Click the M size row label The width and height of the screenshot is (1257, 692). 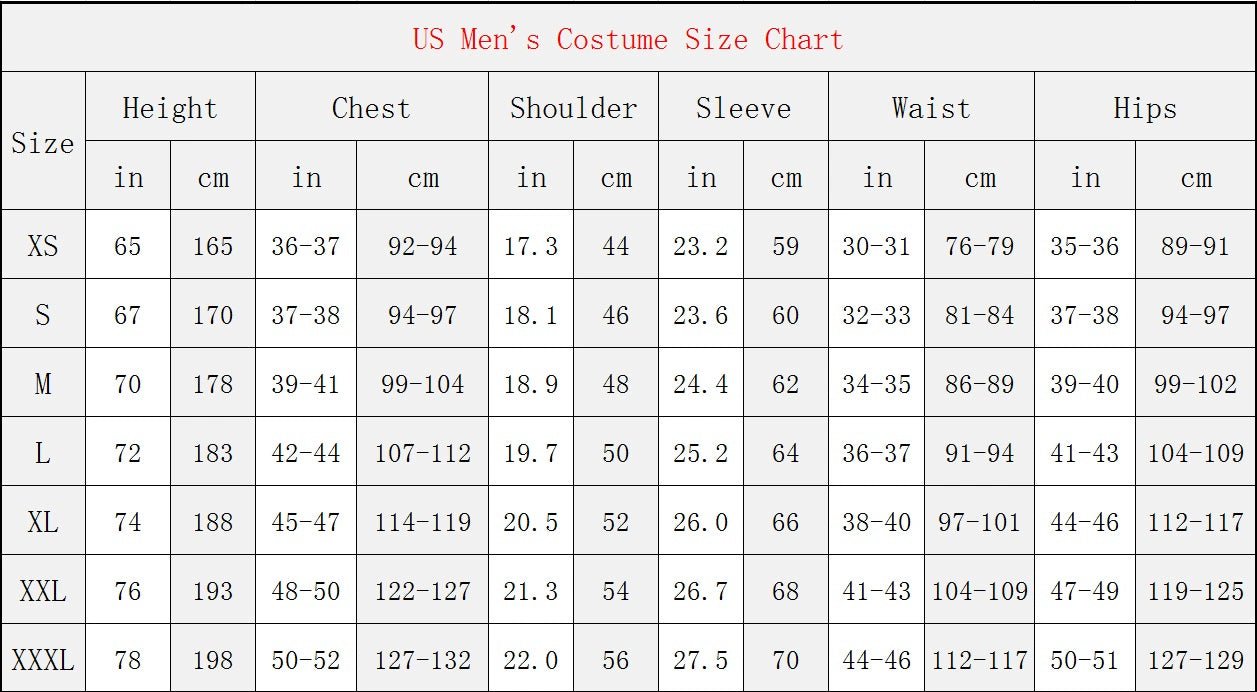click(x=43, y=384)
